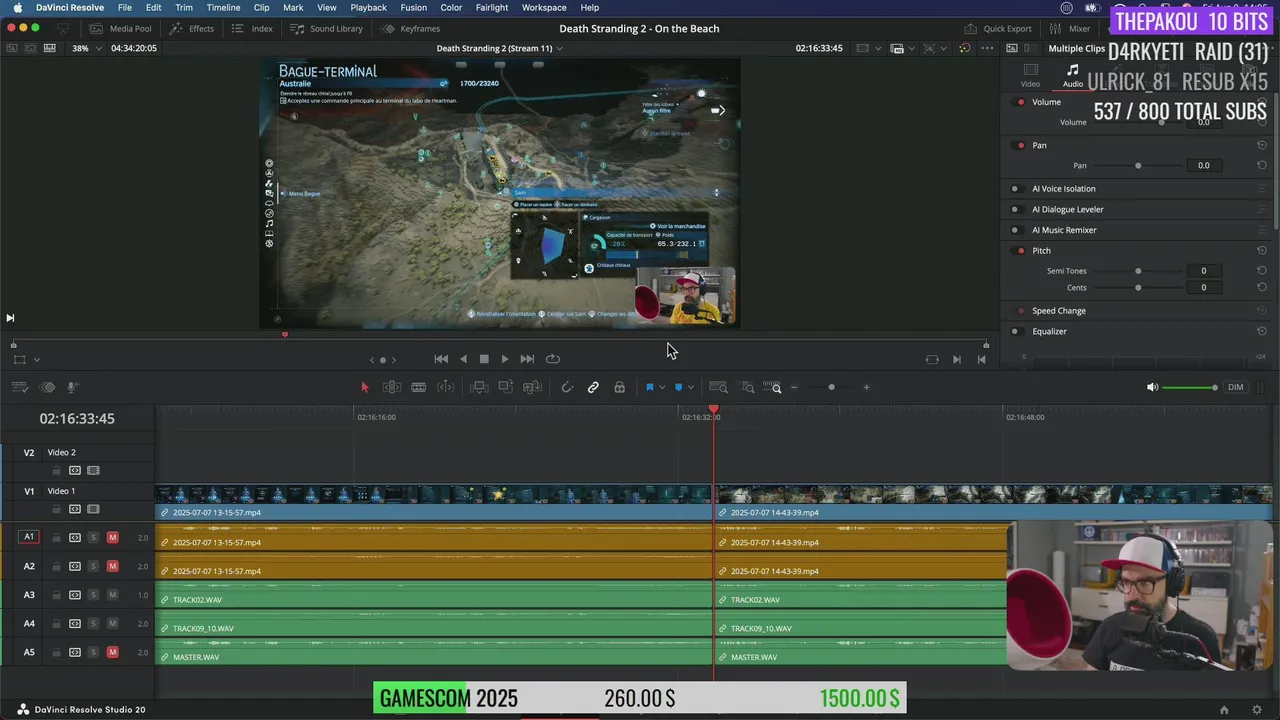Open the Fairlight menu
The image size is (1280, 720).
491,7
